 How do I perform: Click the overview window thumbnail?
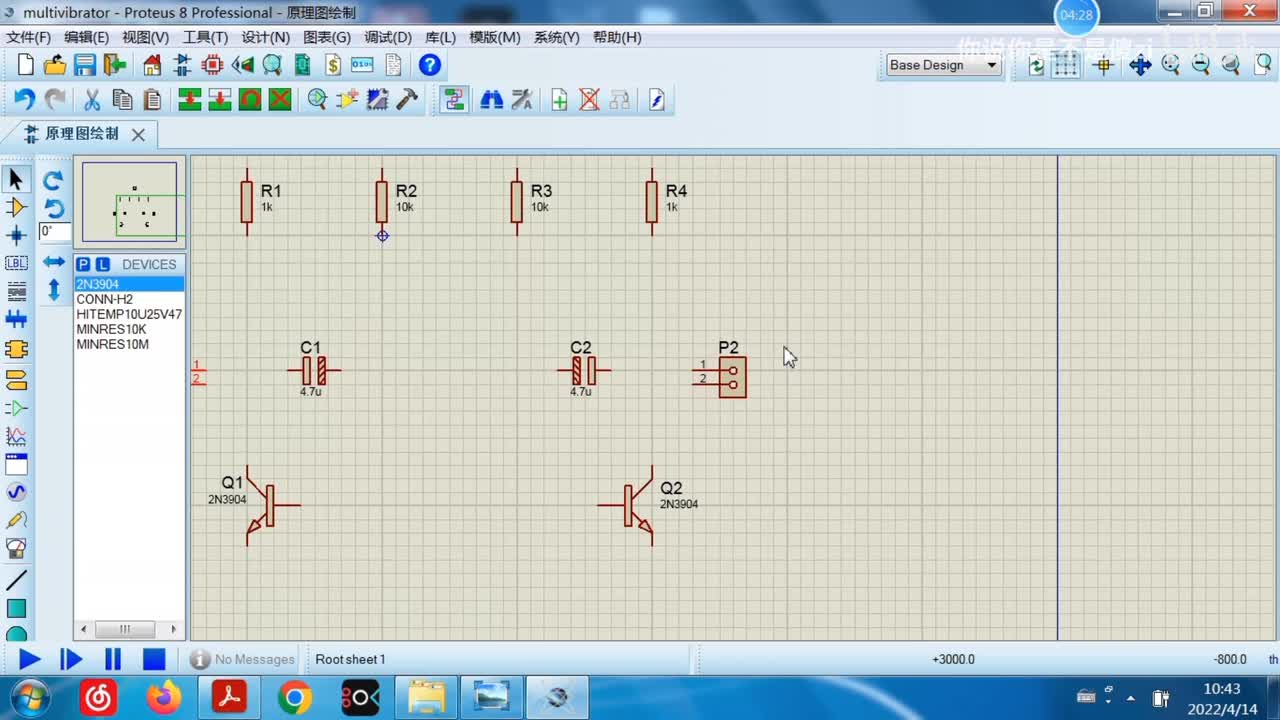[129, 202]
